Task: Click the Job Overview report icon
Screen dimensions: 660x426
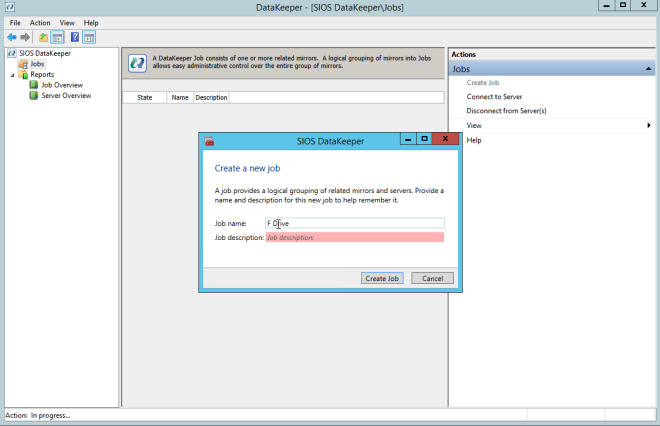Action: [34, 85]
